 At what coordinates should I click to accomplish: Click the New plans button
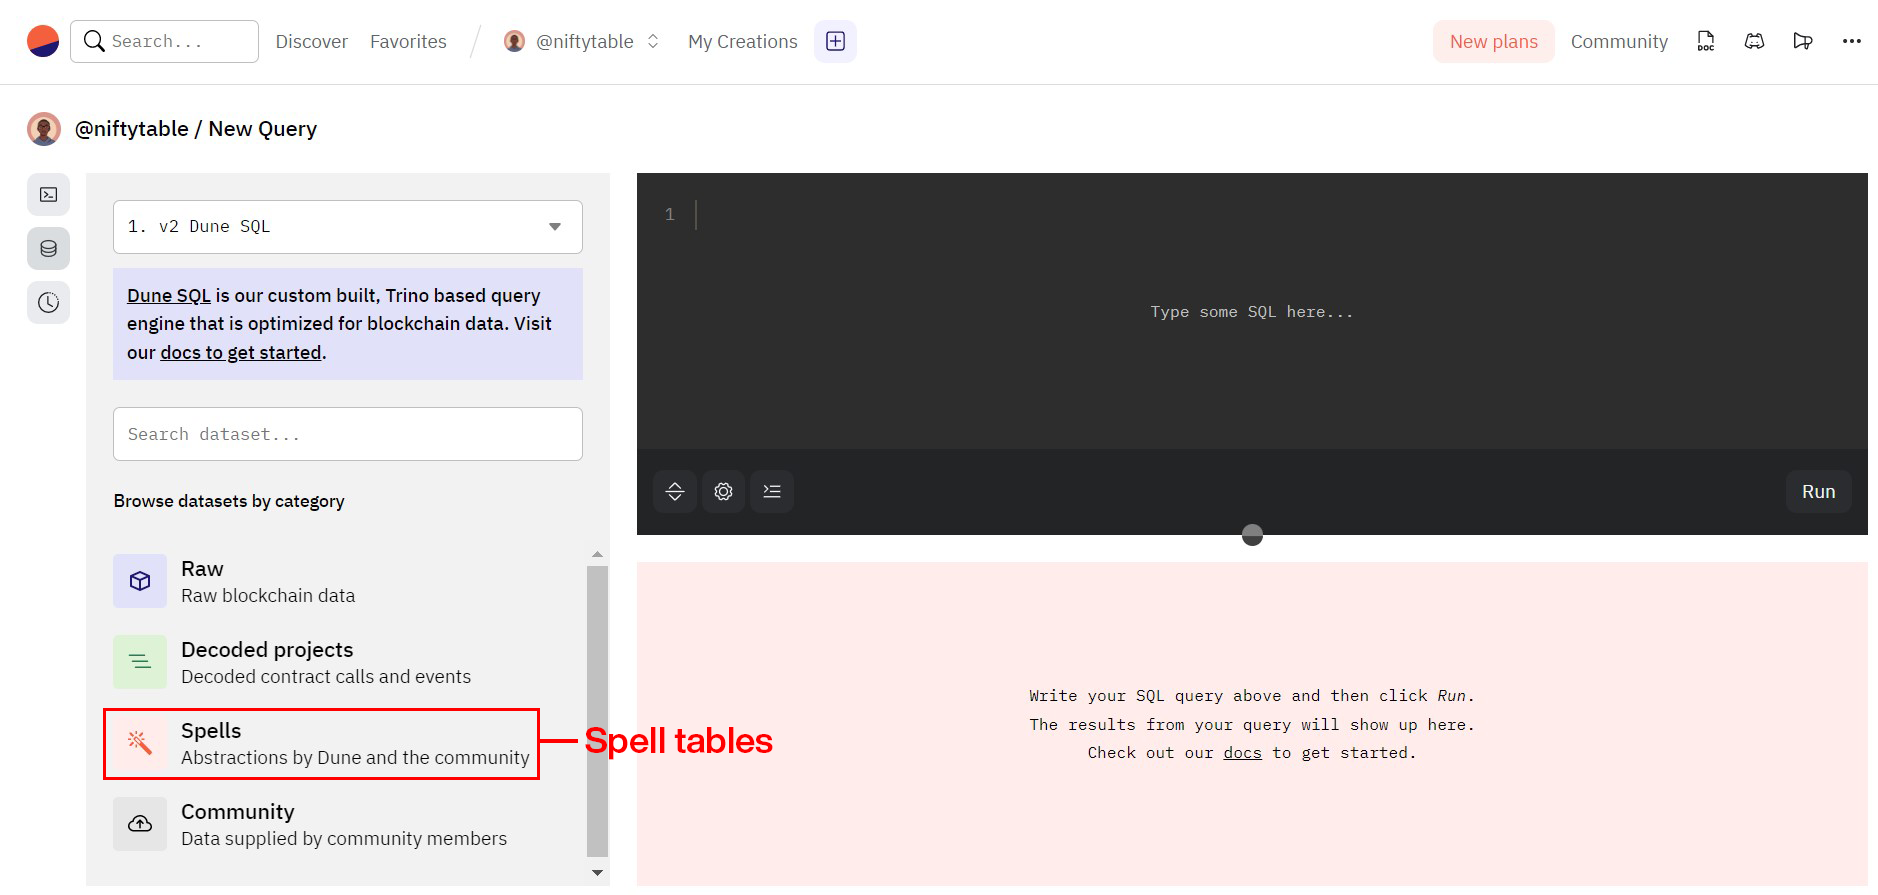tap(1494, 41)
